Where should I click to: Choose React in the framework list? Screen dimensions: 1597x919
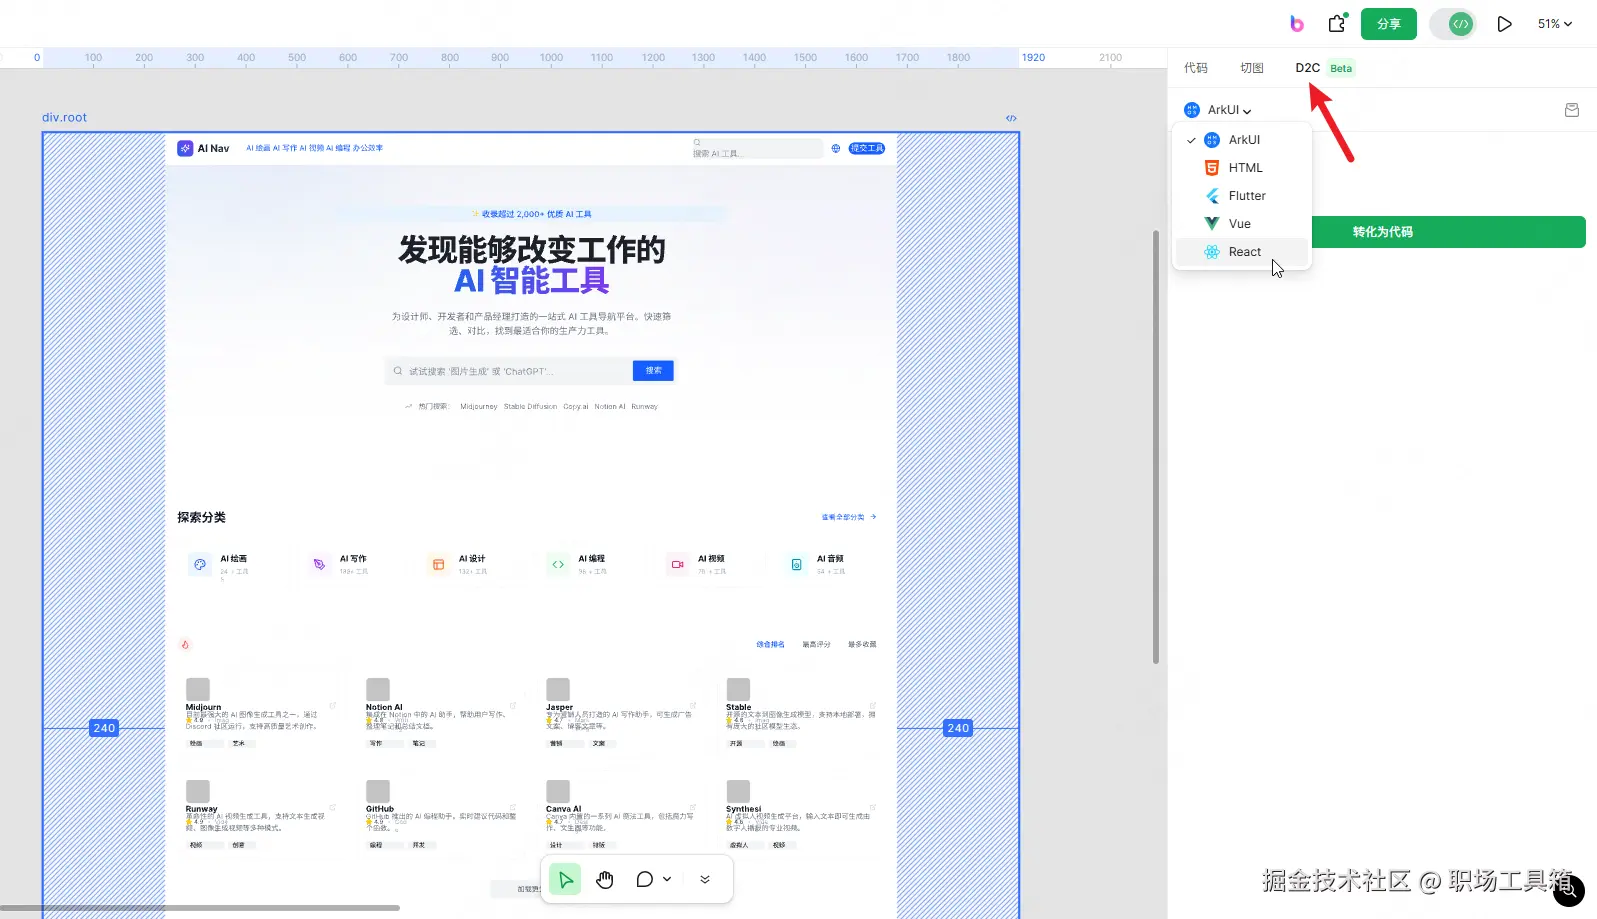[1242, 252]
